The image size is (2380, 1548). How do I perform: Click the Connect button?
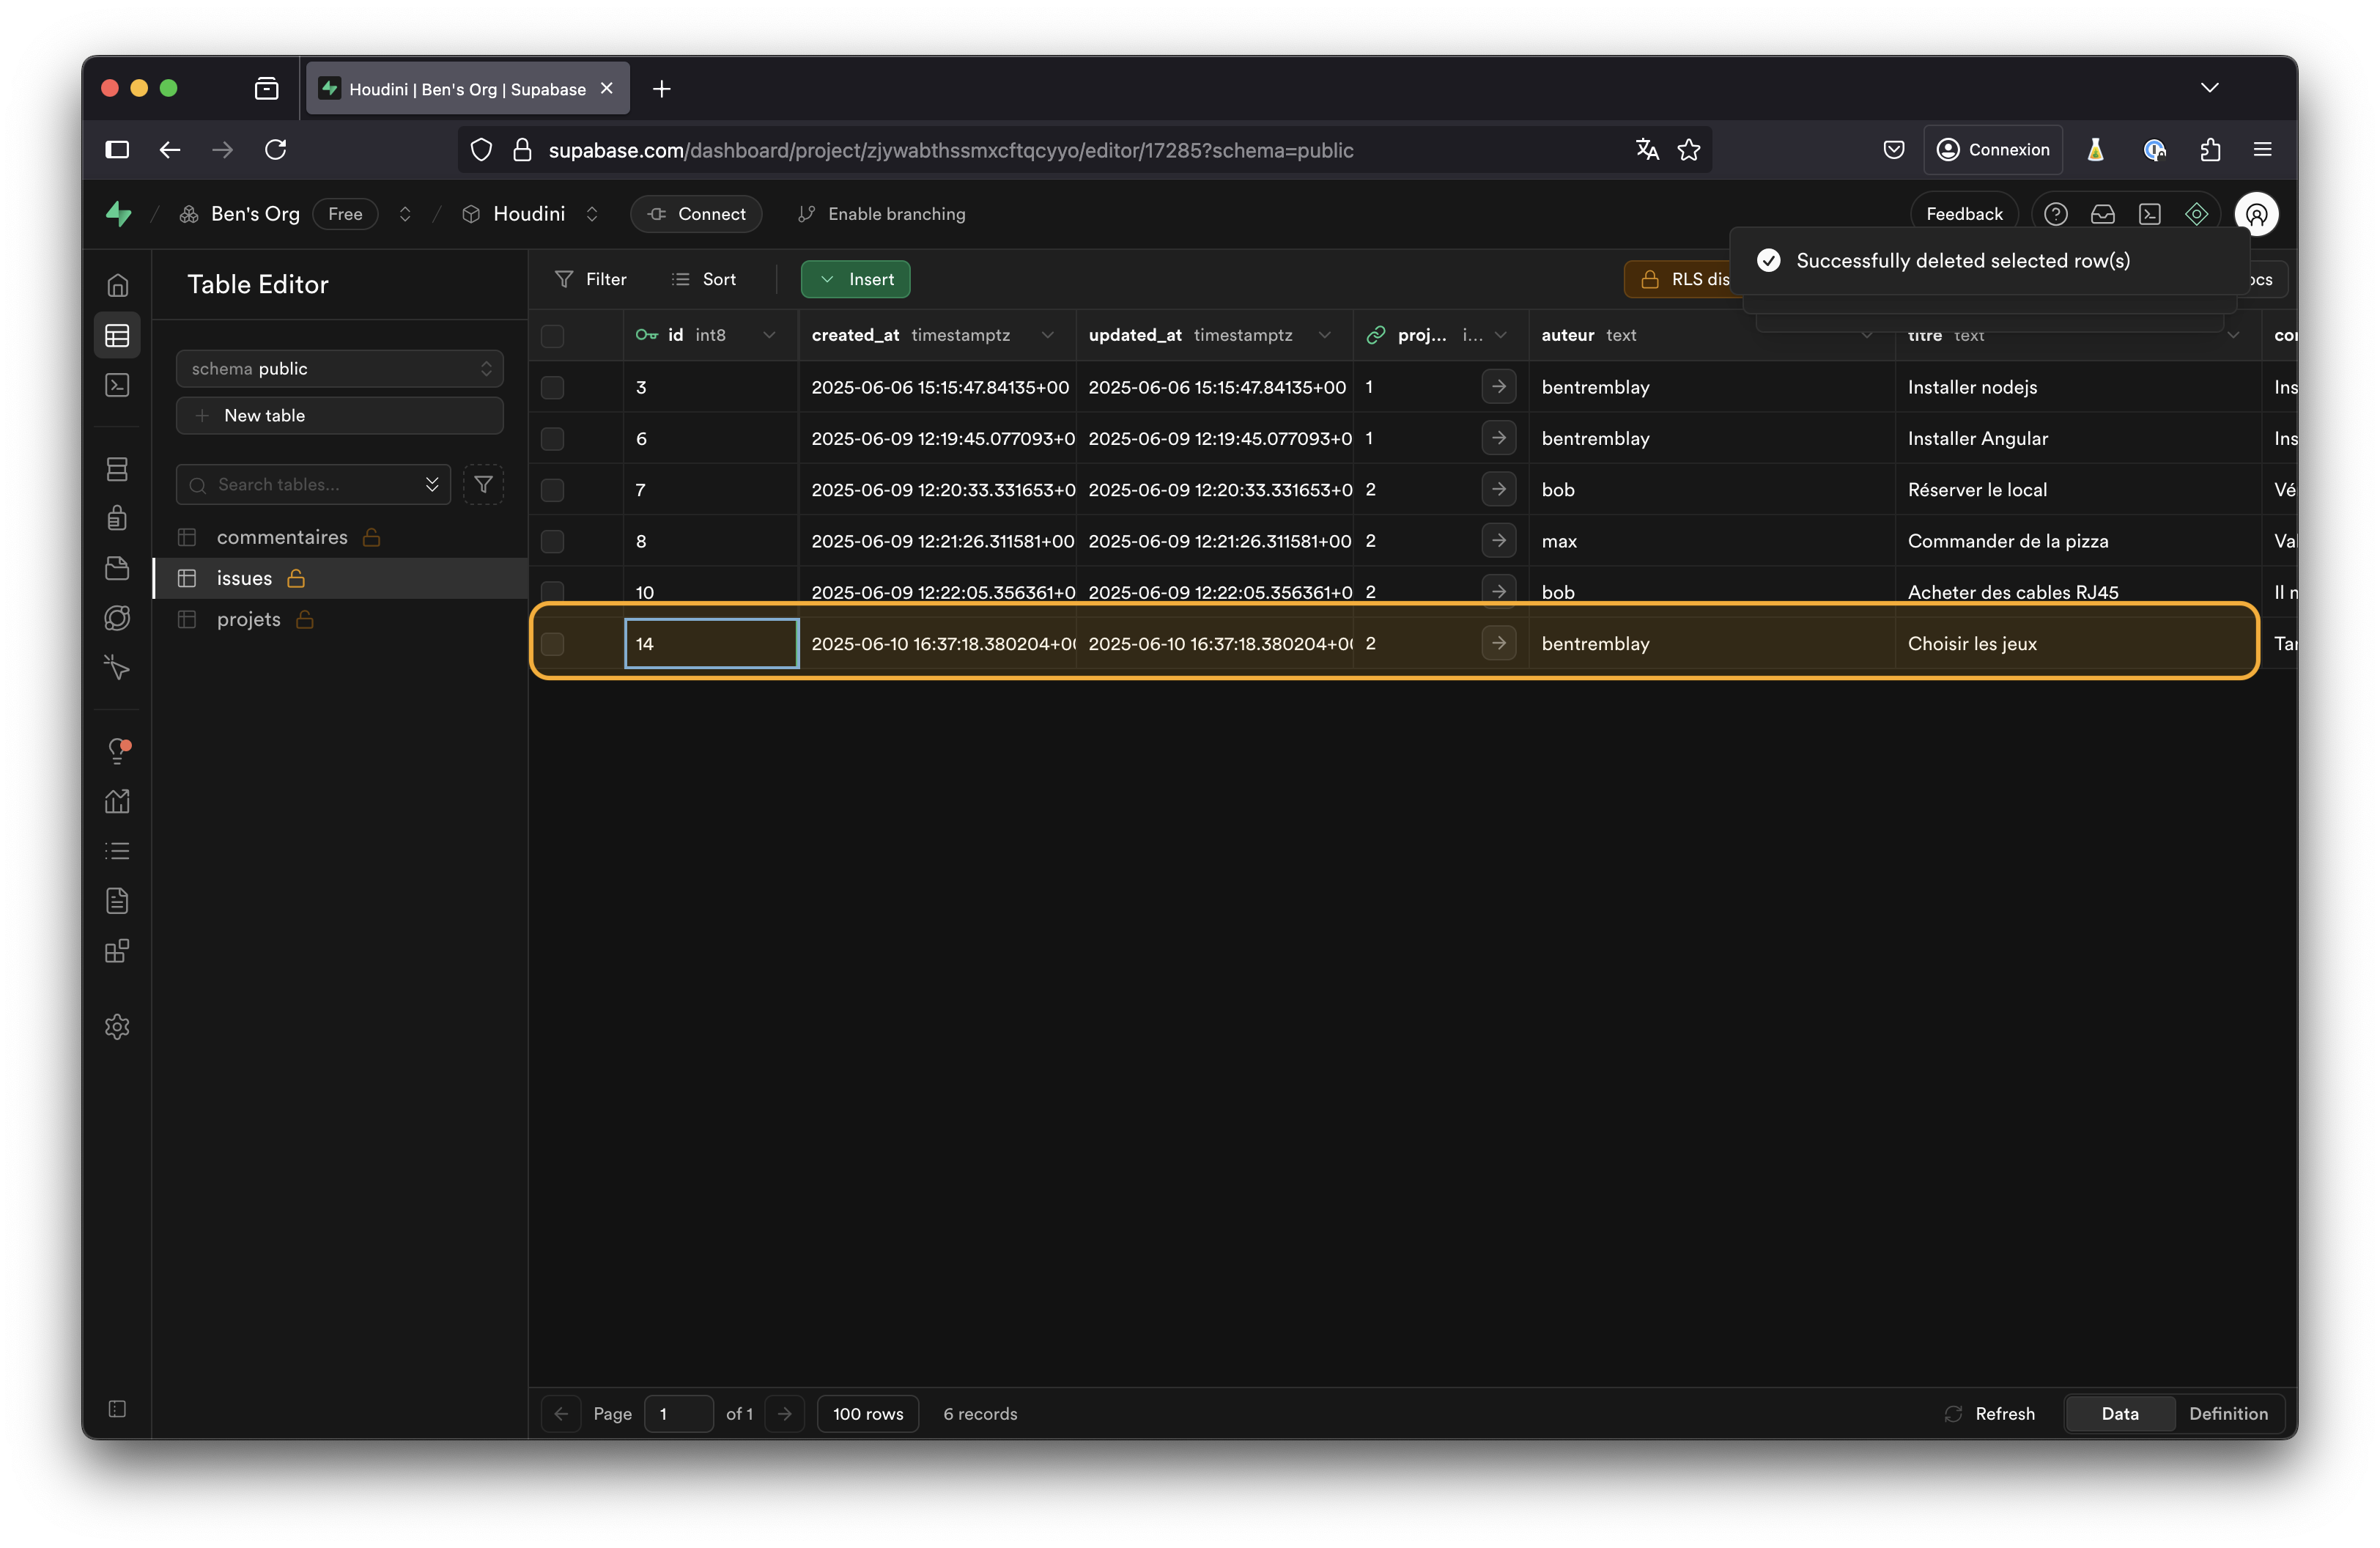point(696,214)
